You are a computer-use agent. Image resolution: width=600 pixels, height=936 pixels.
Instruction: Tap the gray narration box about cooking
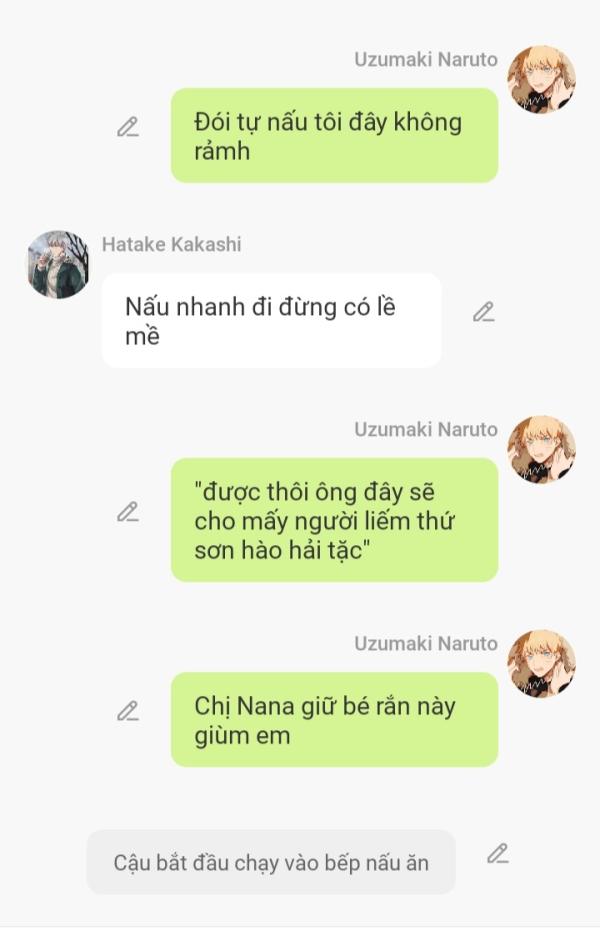tap(271, 862)
